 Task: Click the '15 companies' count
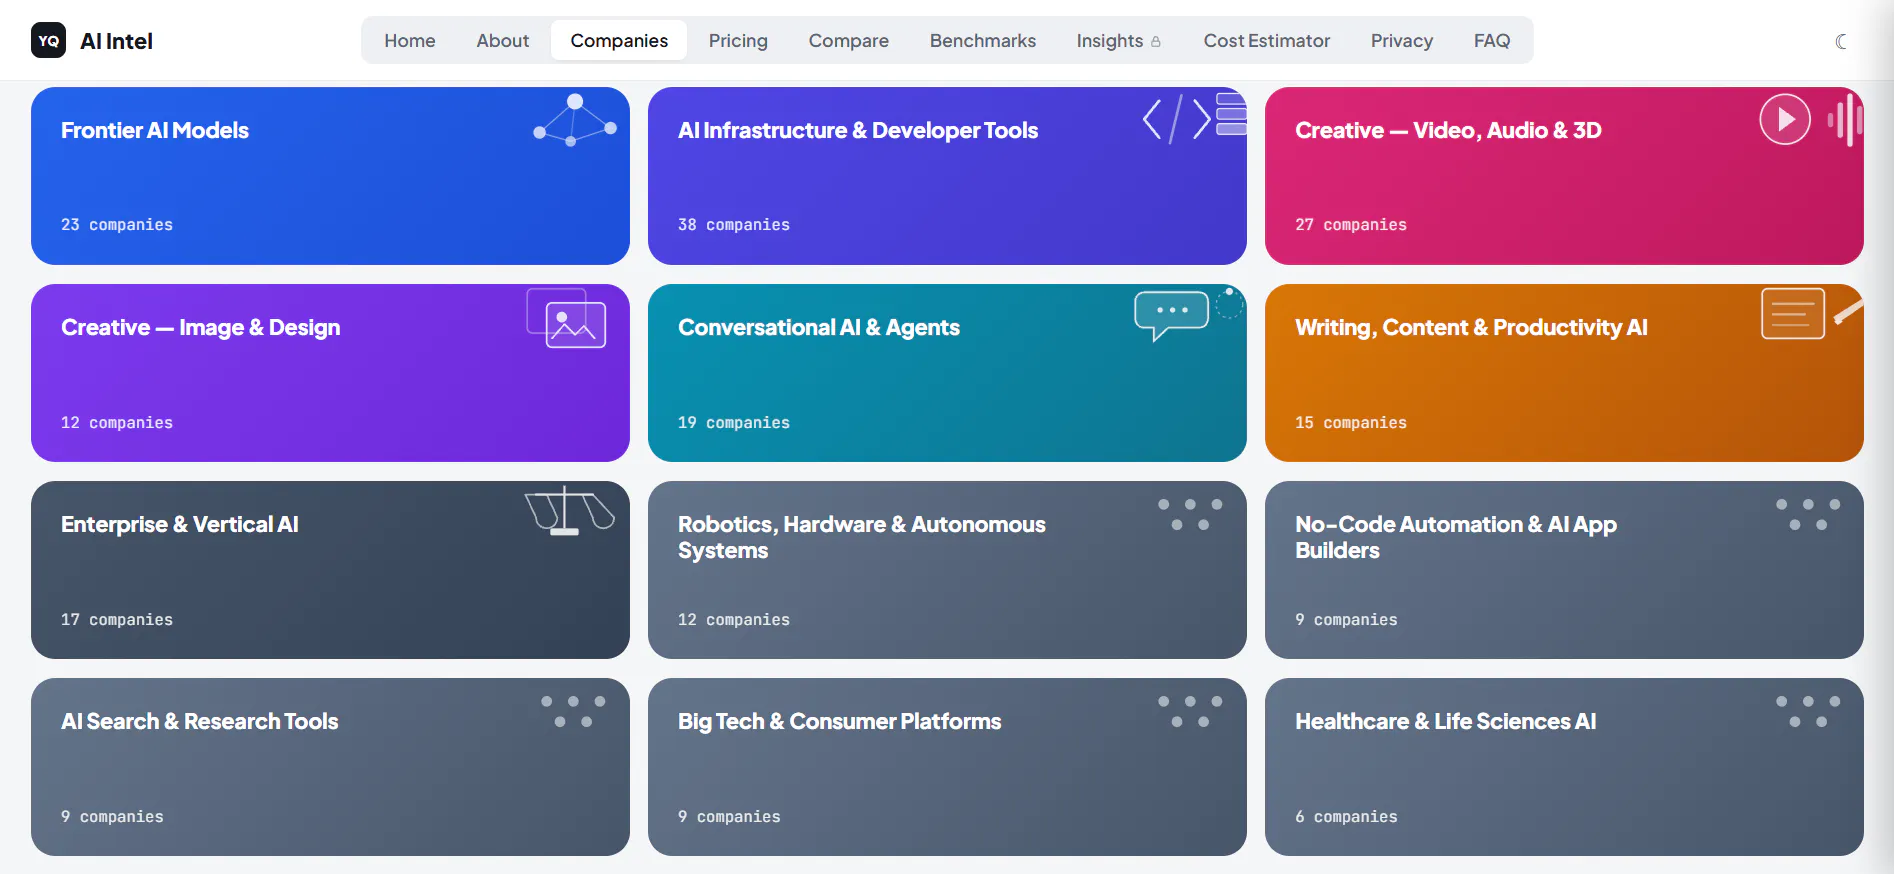(1351, 423)
